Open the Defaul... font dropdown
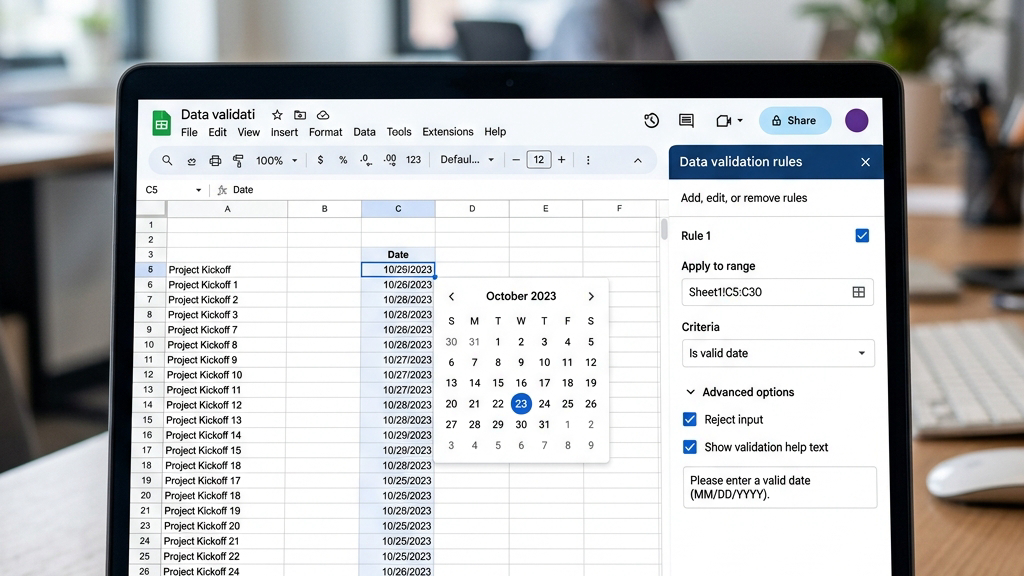The width and height of the screenshot is (1024, 576). click(x=467, y=160)
